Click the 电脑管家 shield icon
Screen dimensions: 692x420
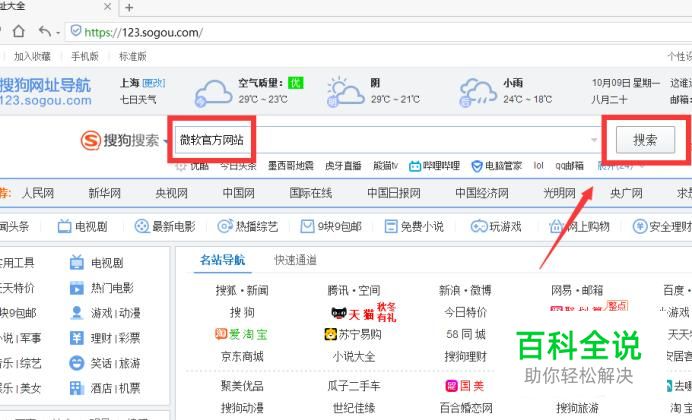pyautogui.click(x=477, y=166)
